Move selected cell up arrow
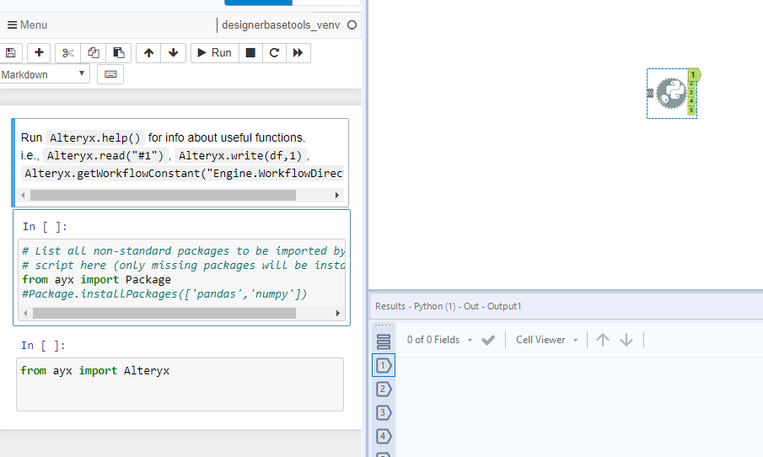This screenshot has height=457, width=763. [148, 53]
